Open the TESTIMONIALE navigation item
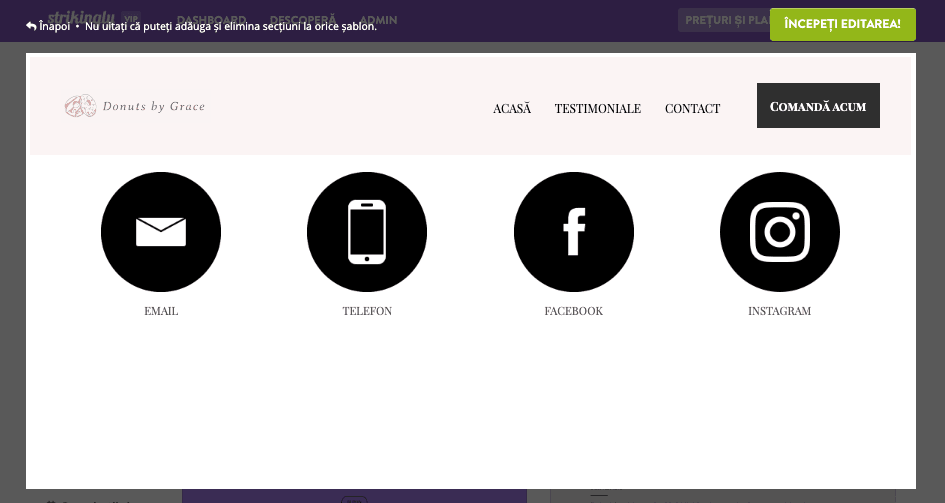Screen dimensions: 945x503 [x=597, y=108]
